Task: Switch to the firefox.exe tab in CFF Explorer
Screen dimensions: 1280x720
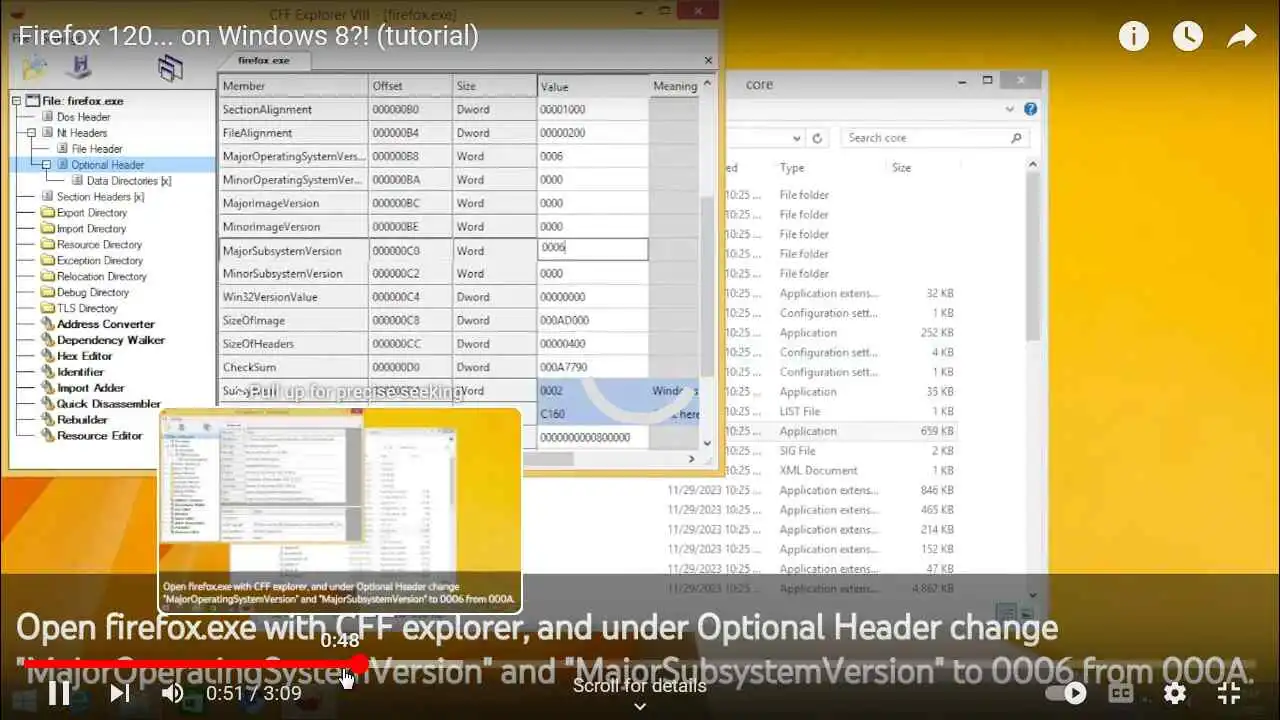Action: pos(264,61)
